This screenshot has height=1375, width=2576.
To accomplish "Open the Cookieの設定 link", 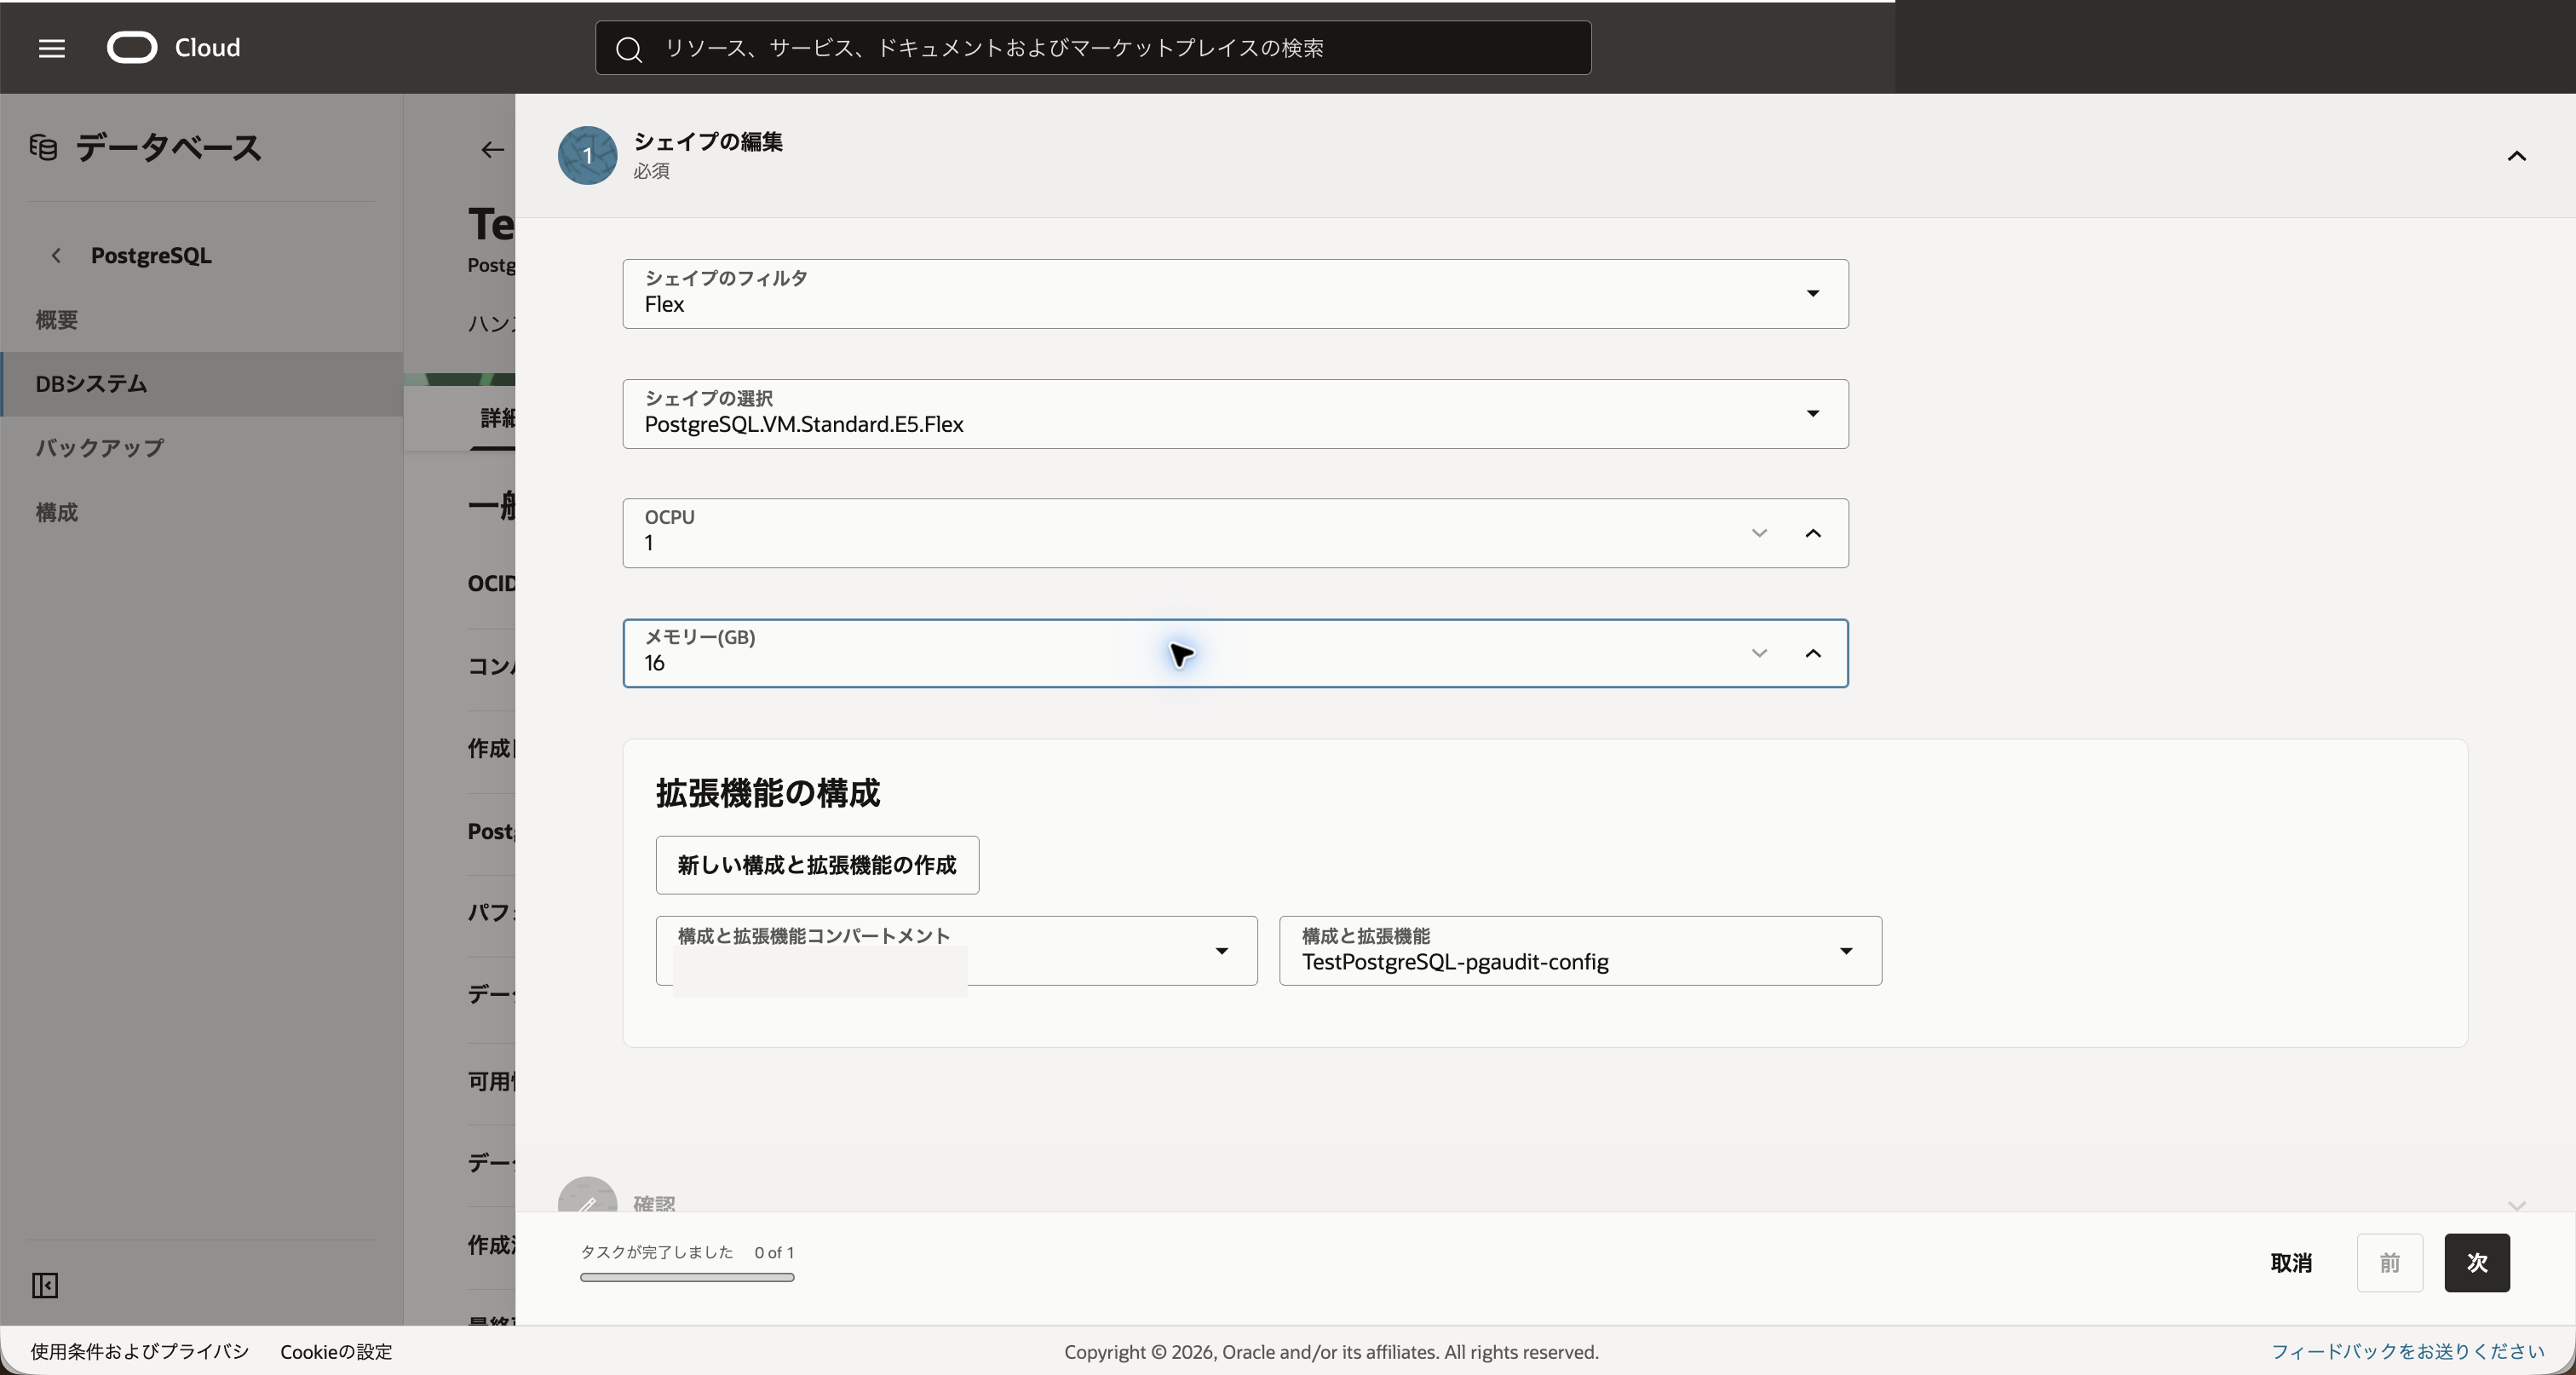I will coord(336,1352).
